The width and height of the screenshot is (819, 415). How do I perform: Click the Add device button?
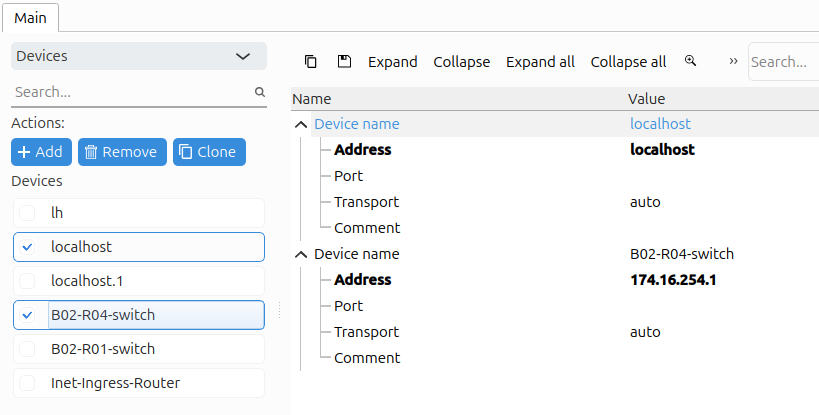pyautogui.click(x=41, y=152)
